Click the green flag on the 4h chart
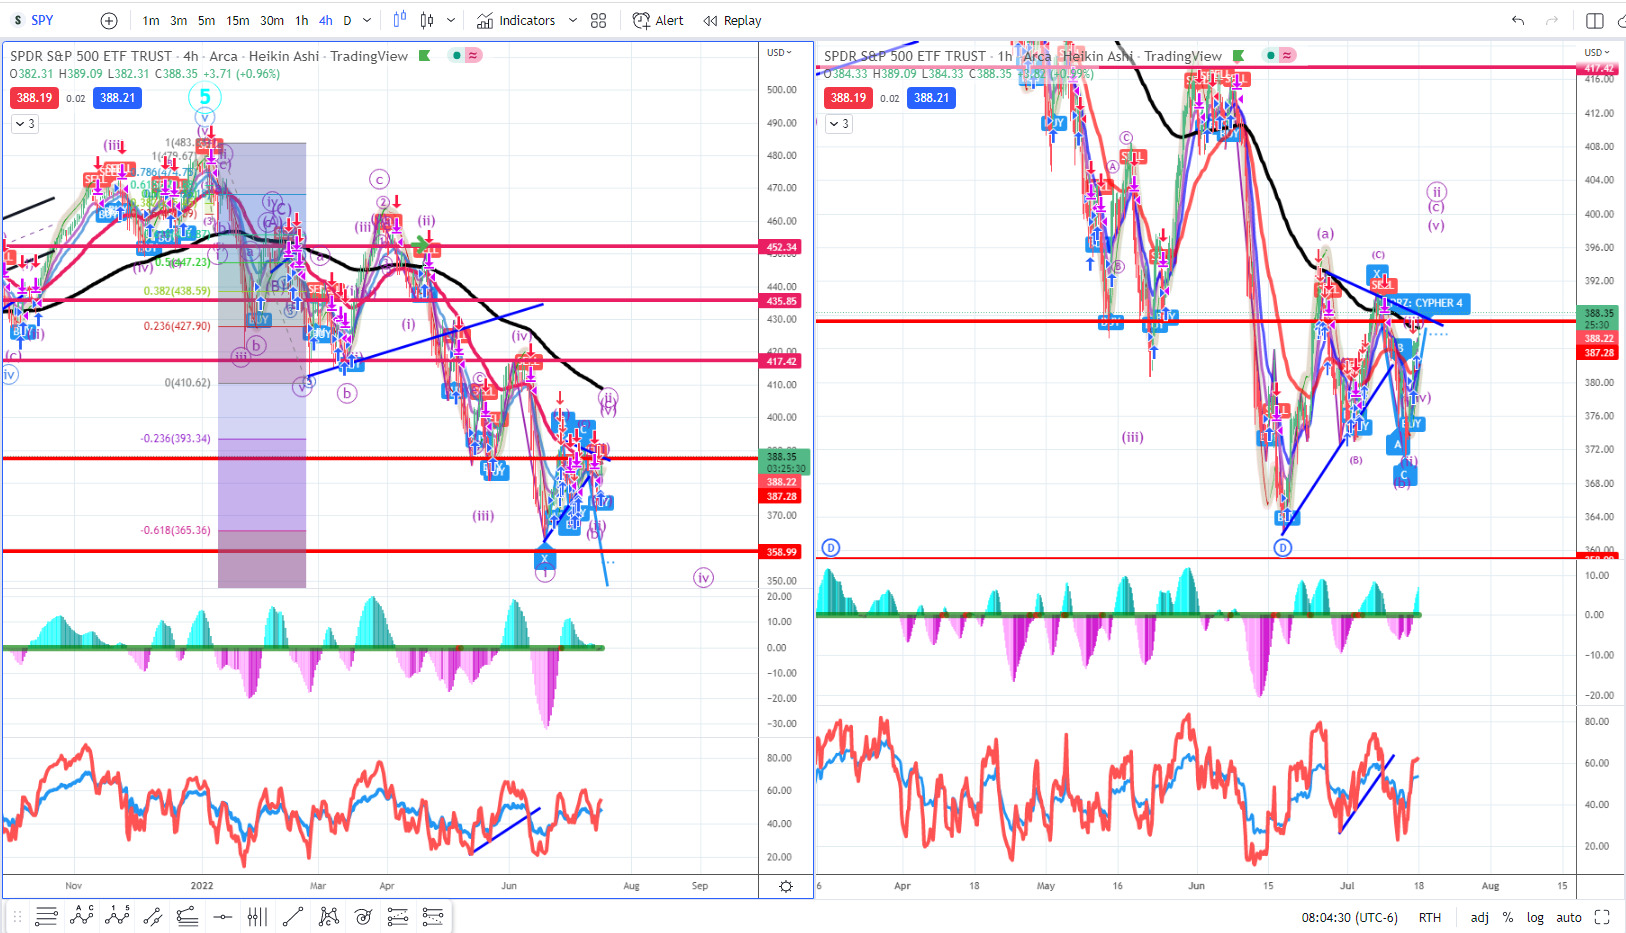 pos(424,56)
